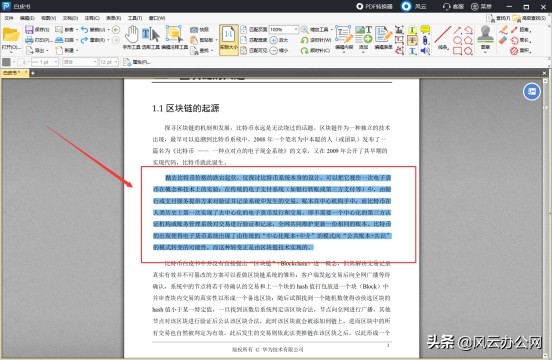Open the Tools (T) menu
This screenshot has height=360, width=553.
(x=135, y=18)
